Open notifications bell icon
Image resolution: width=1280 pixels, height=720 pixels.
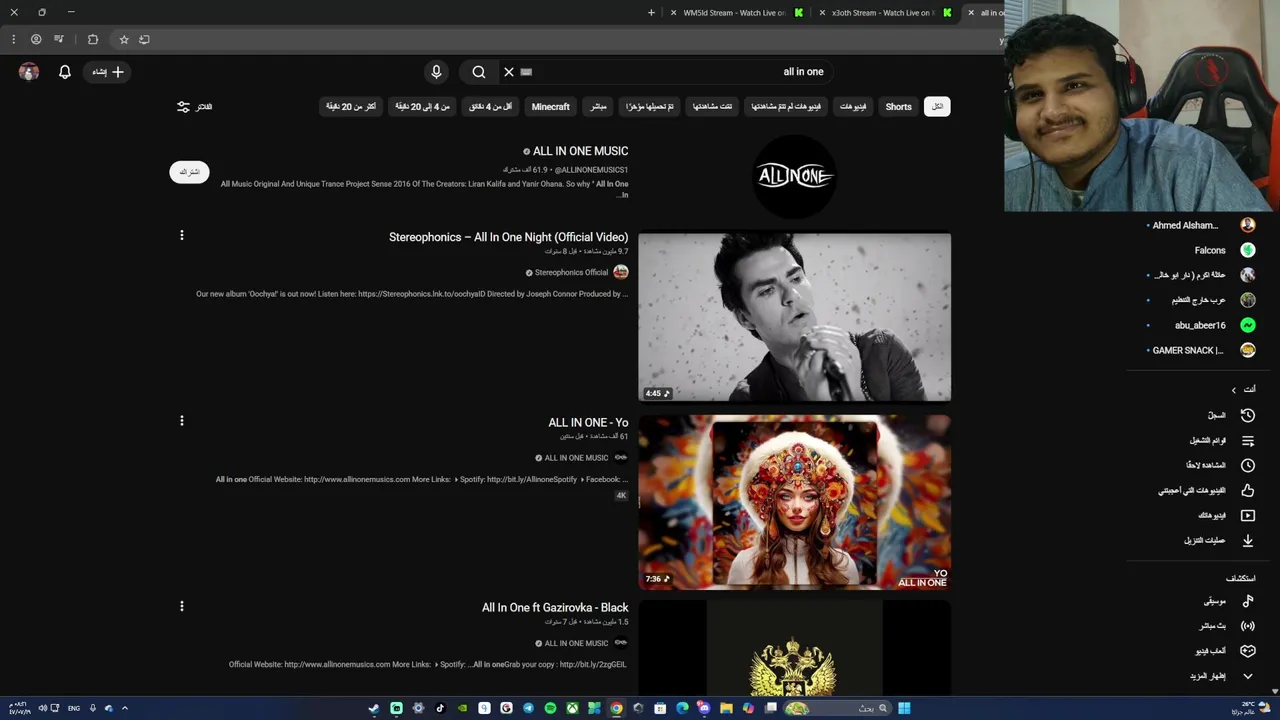coord(65,72)
